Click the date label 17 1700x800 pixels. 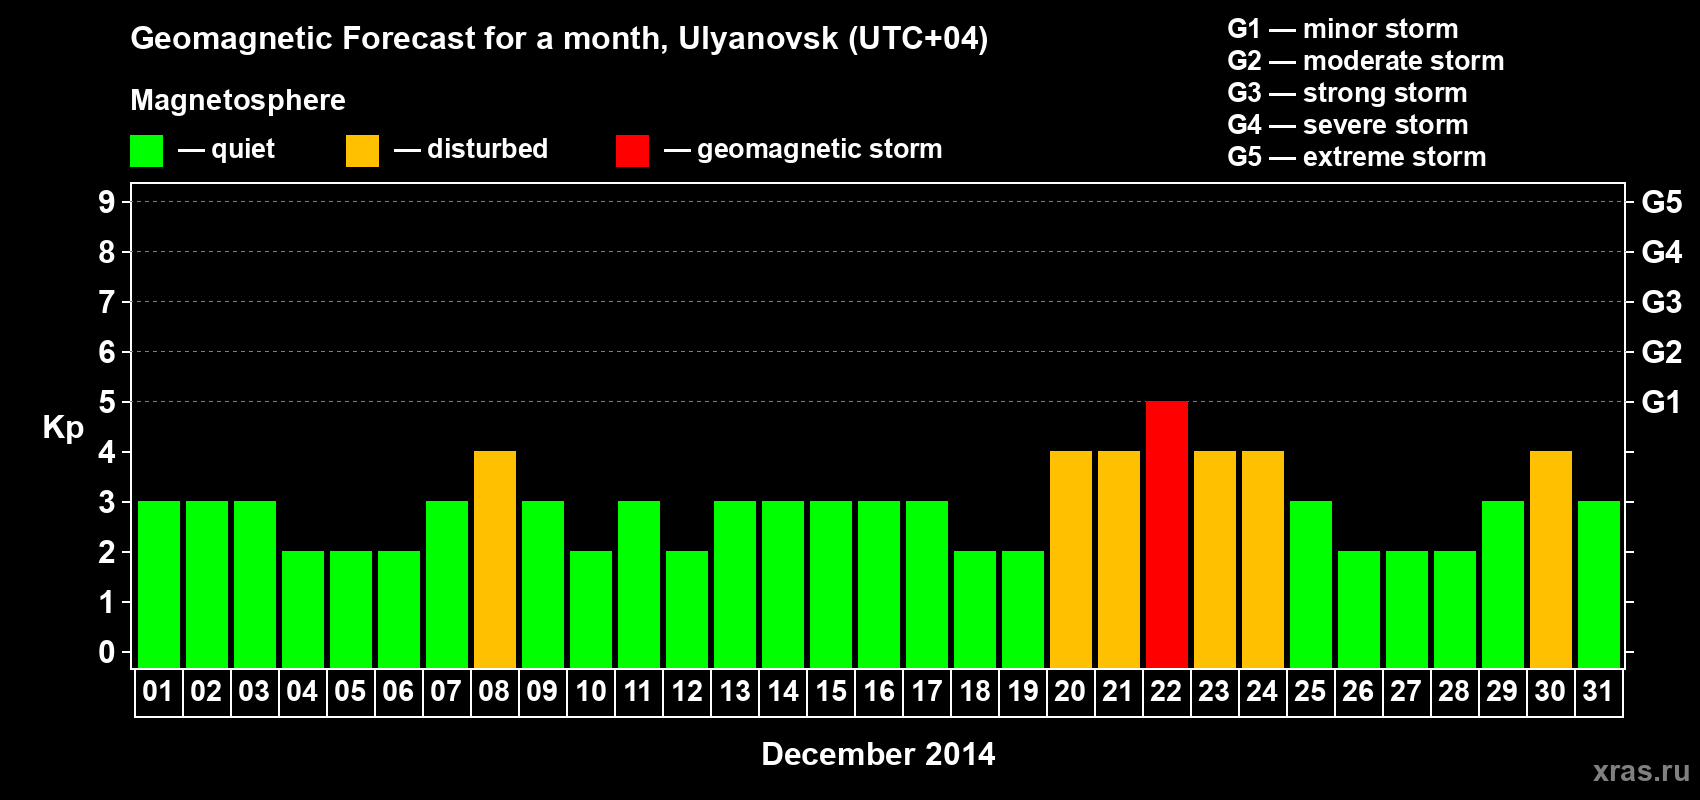click(927, 691)
